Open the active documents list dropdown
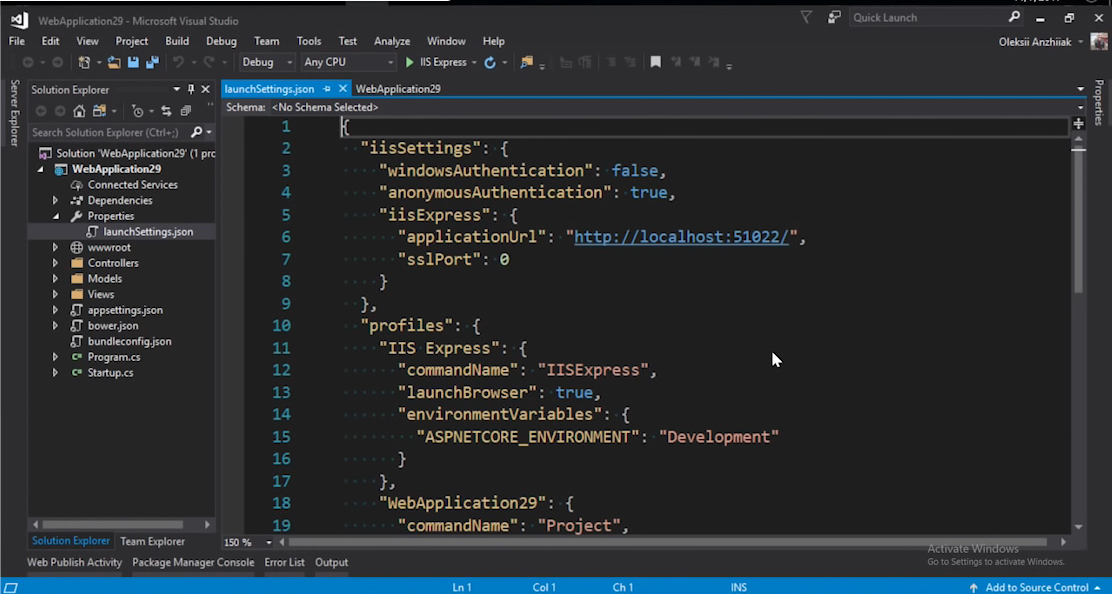Image resolution: width=1112 pixels, height=594 pixels. point(1080,89)
